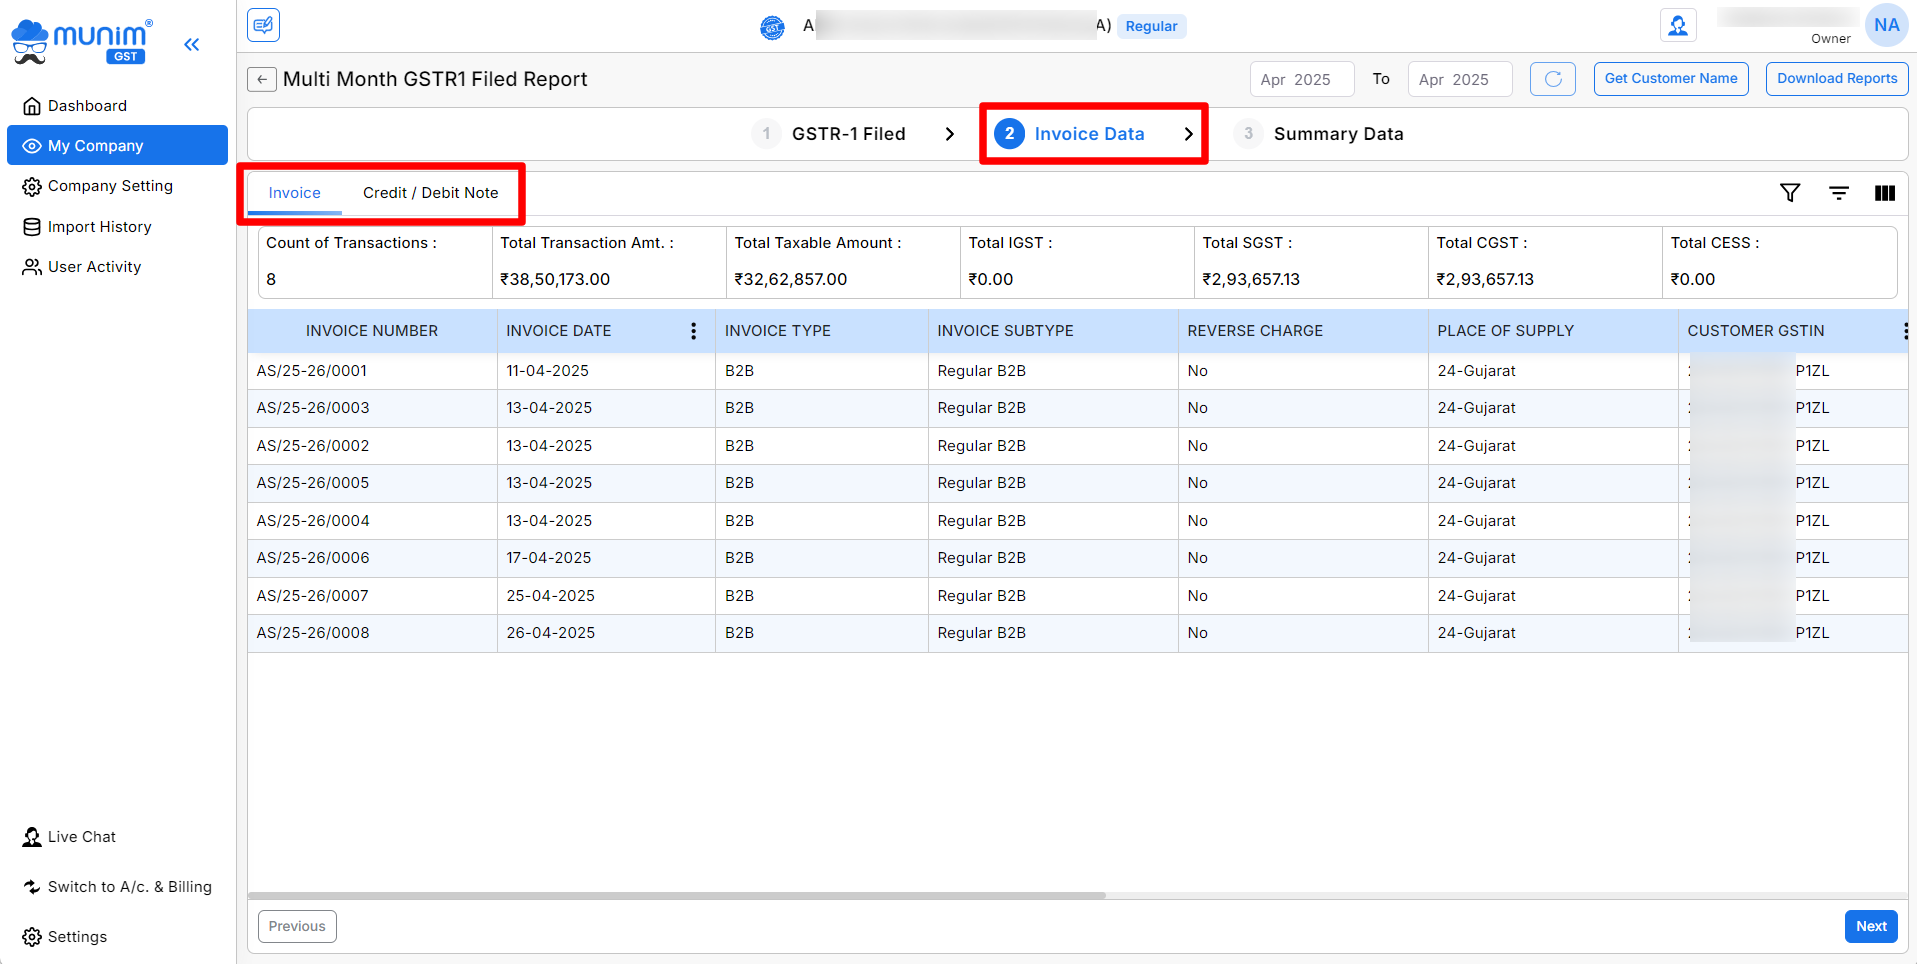Click the Get Customer Name button
Viewport: 1917px width, 964px height.
(1670, 79)
